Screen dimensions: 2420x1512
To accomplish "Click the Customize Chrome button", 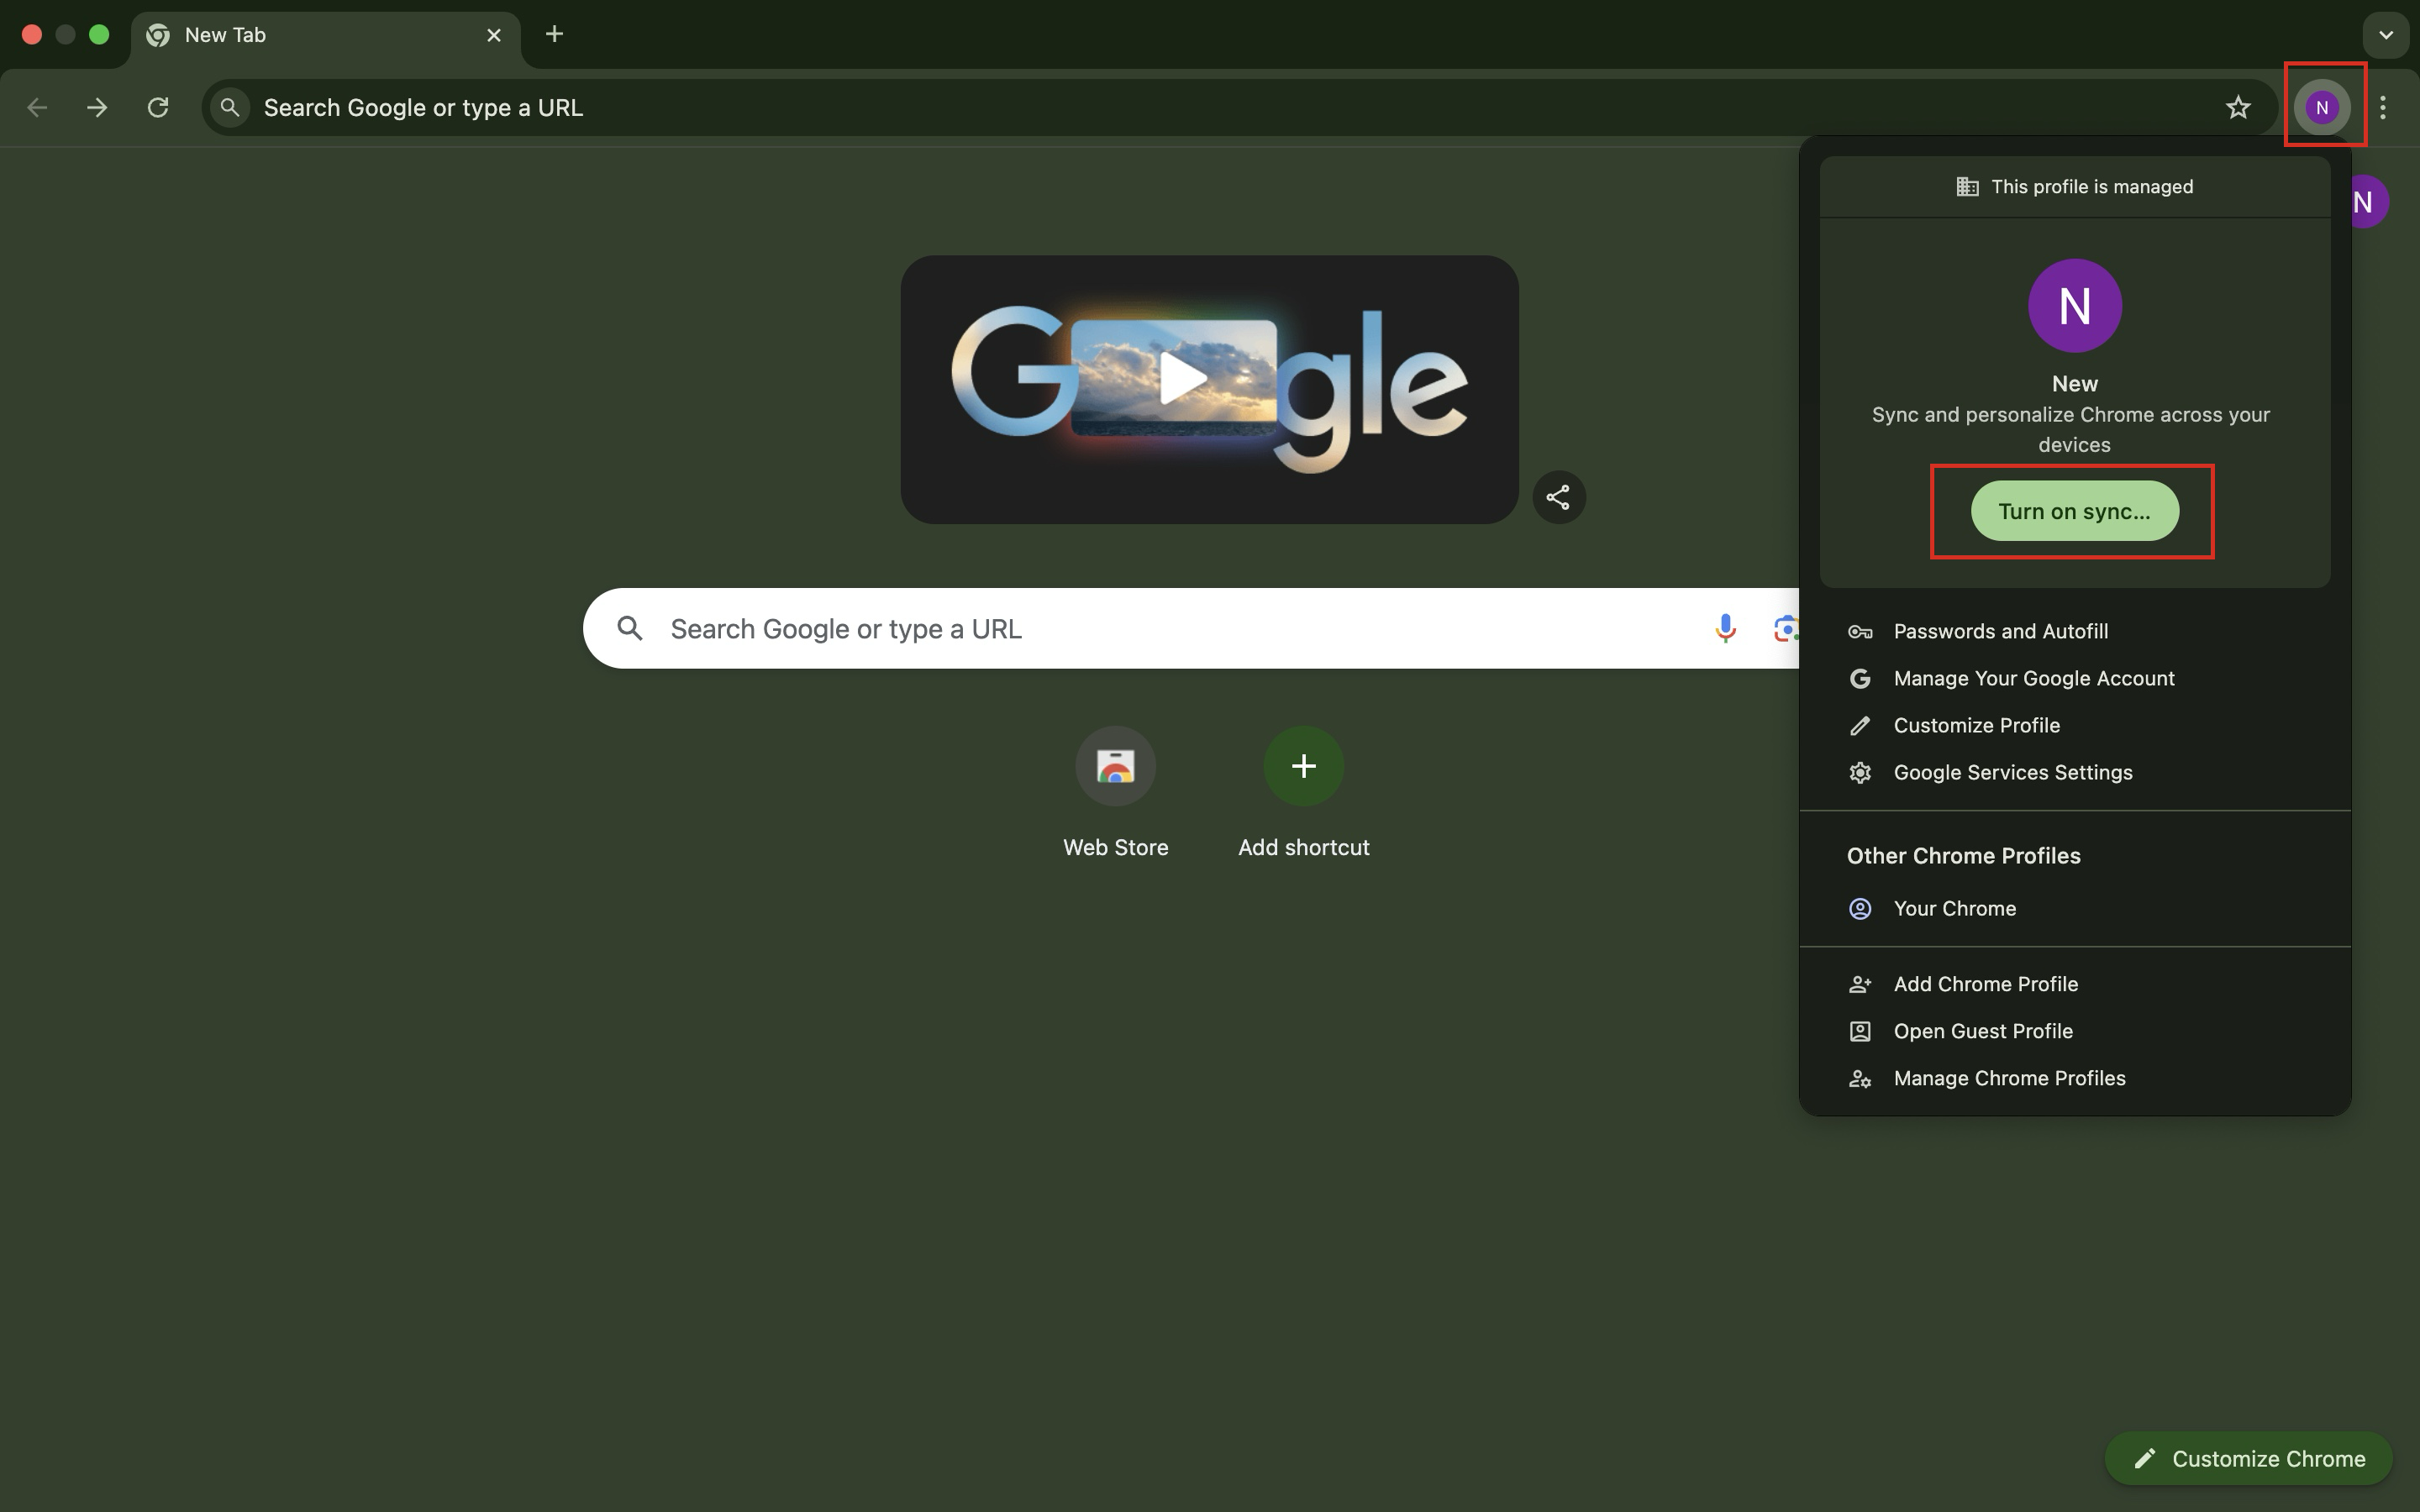I will click(2248, 1458).
